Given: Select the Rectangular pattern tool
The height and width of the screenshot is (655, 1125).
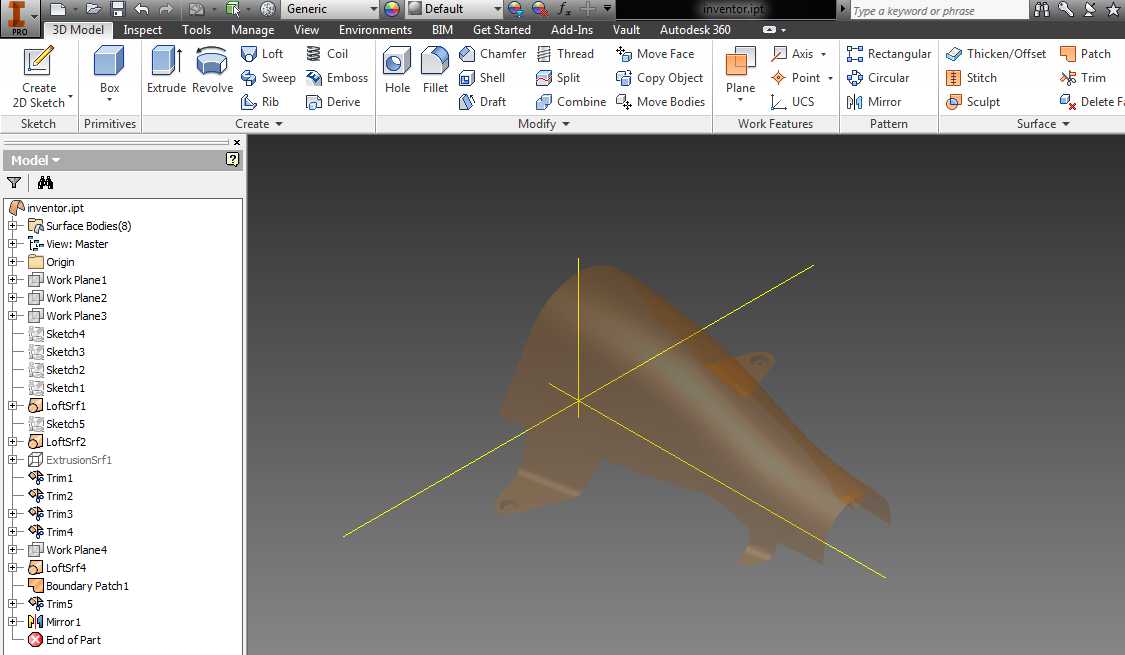Looking at the screenshot, I should (x=888, y=54).
